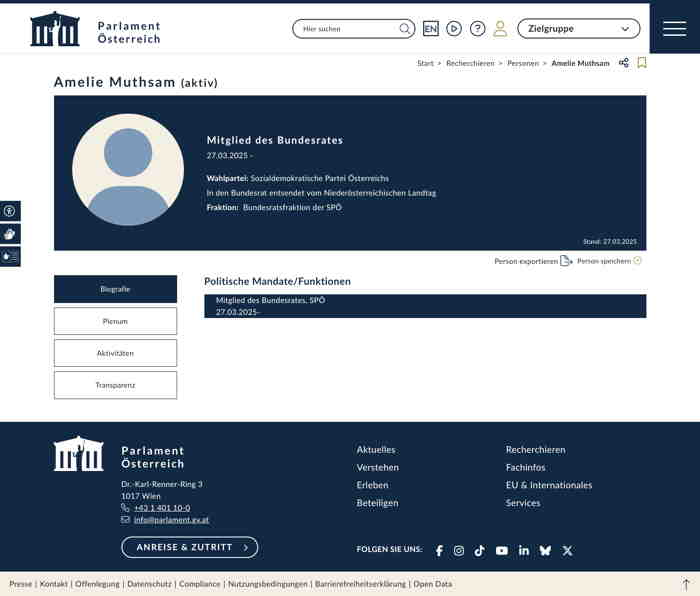The image size is (700, 596).
Task: Open the EU & Internationales footer link
Action: 549,485
